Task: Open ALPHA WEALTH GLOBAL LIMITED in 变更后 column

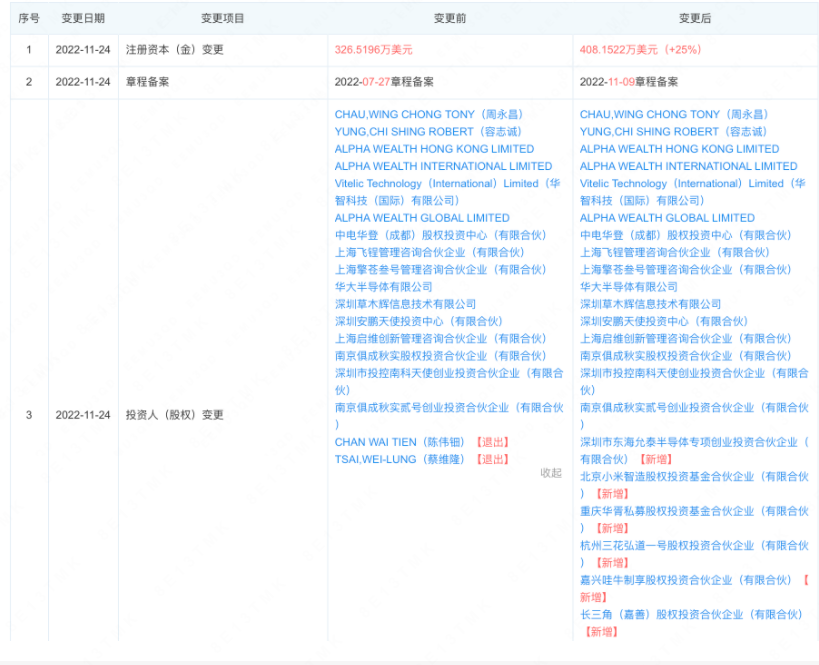Action: click(x=667, y=218)
